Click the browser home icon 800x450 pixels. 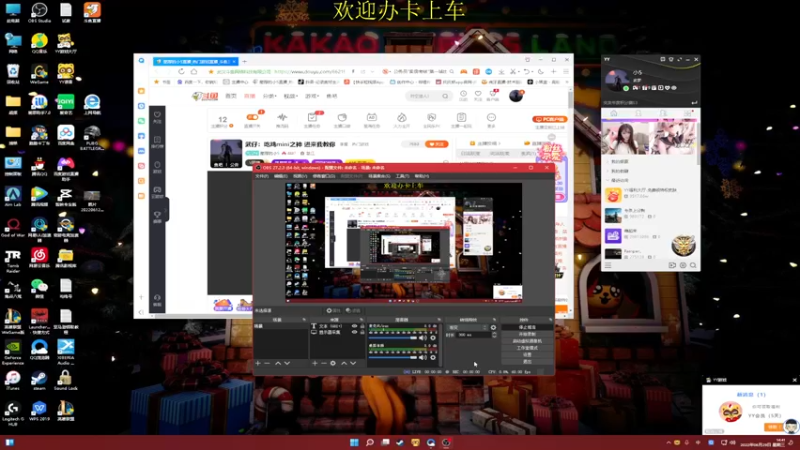tap(194, 72)
